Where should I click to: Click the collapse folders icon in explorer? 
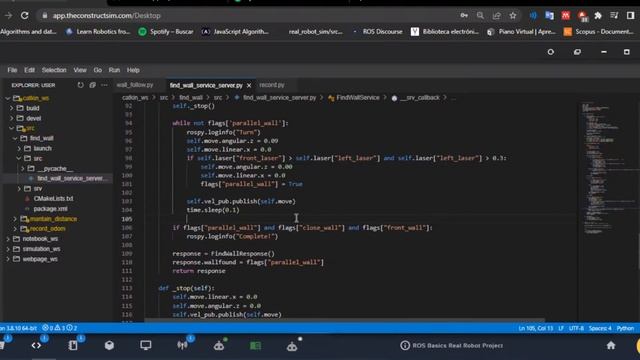pos(93,85)
